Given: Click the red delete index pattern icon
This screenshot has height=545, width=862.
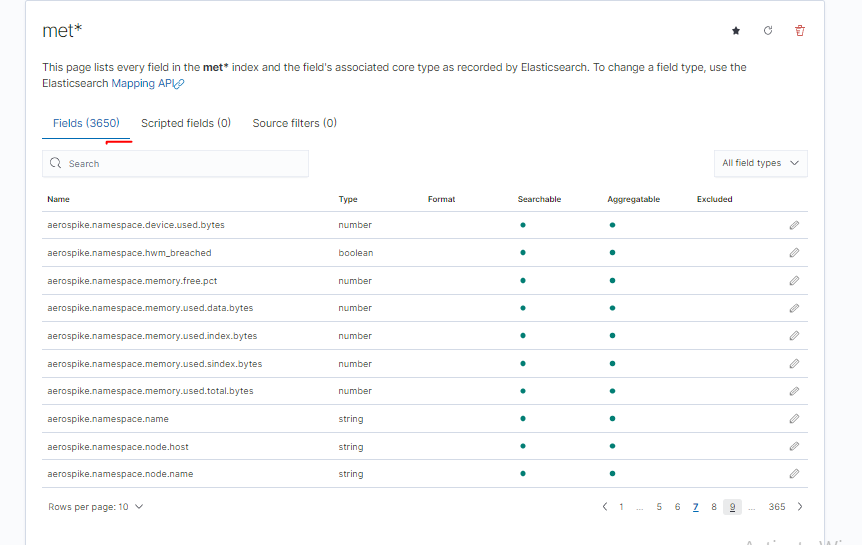Looking at the screenshot, I should click(x=799, y=31).
